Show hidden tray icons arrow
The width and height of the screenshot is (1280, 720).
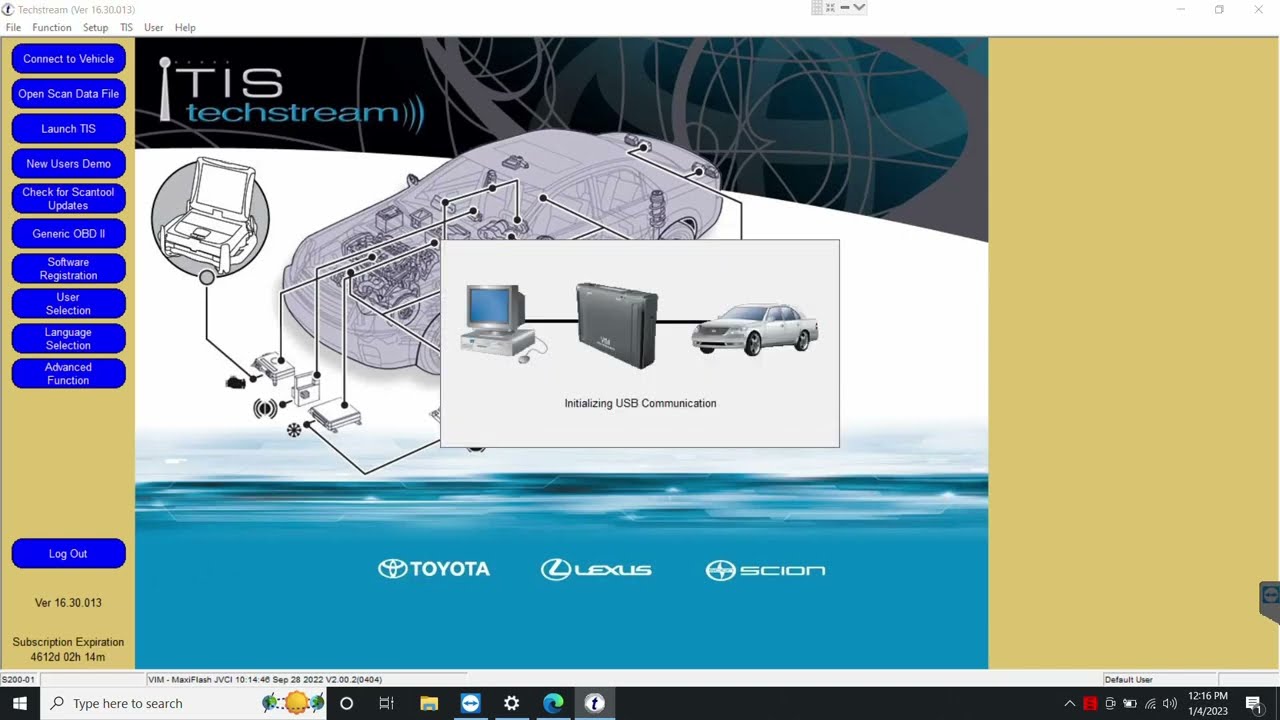coord(1069,703)
